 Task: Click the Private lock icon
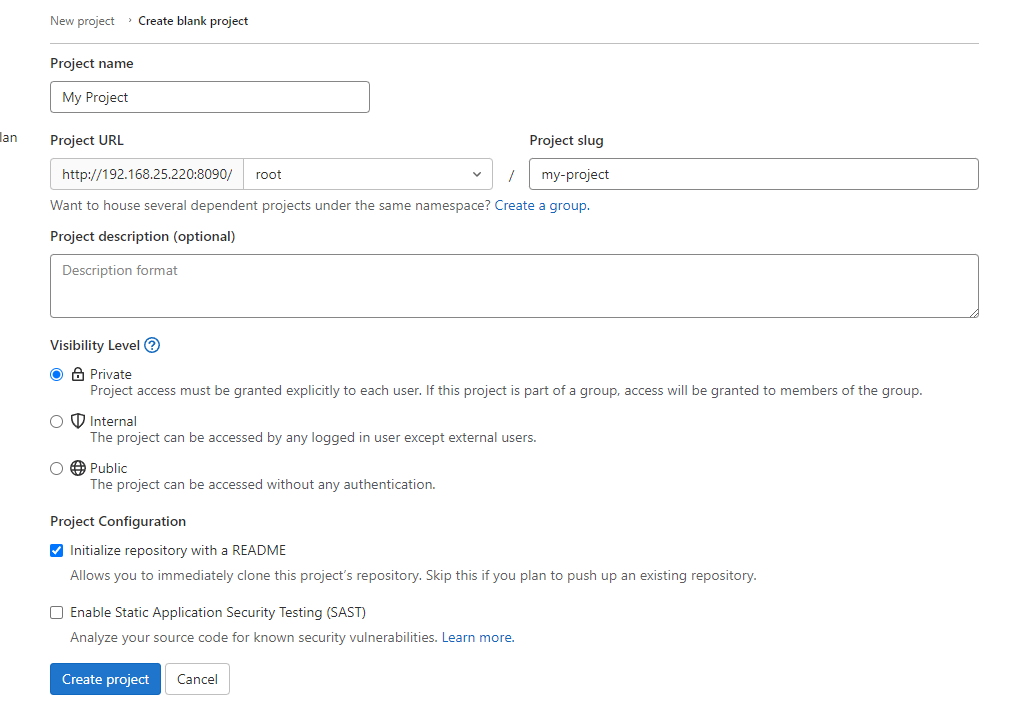pyautogui.click(x=78, y=374)
